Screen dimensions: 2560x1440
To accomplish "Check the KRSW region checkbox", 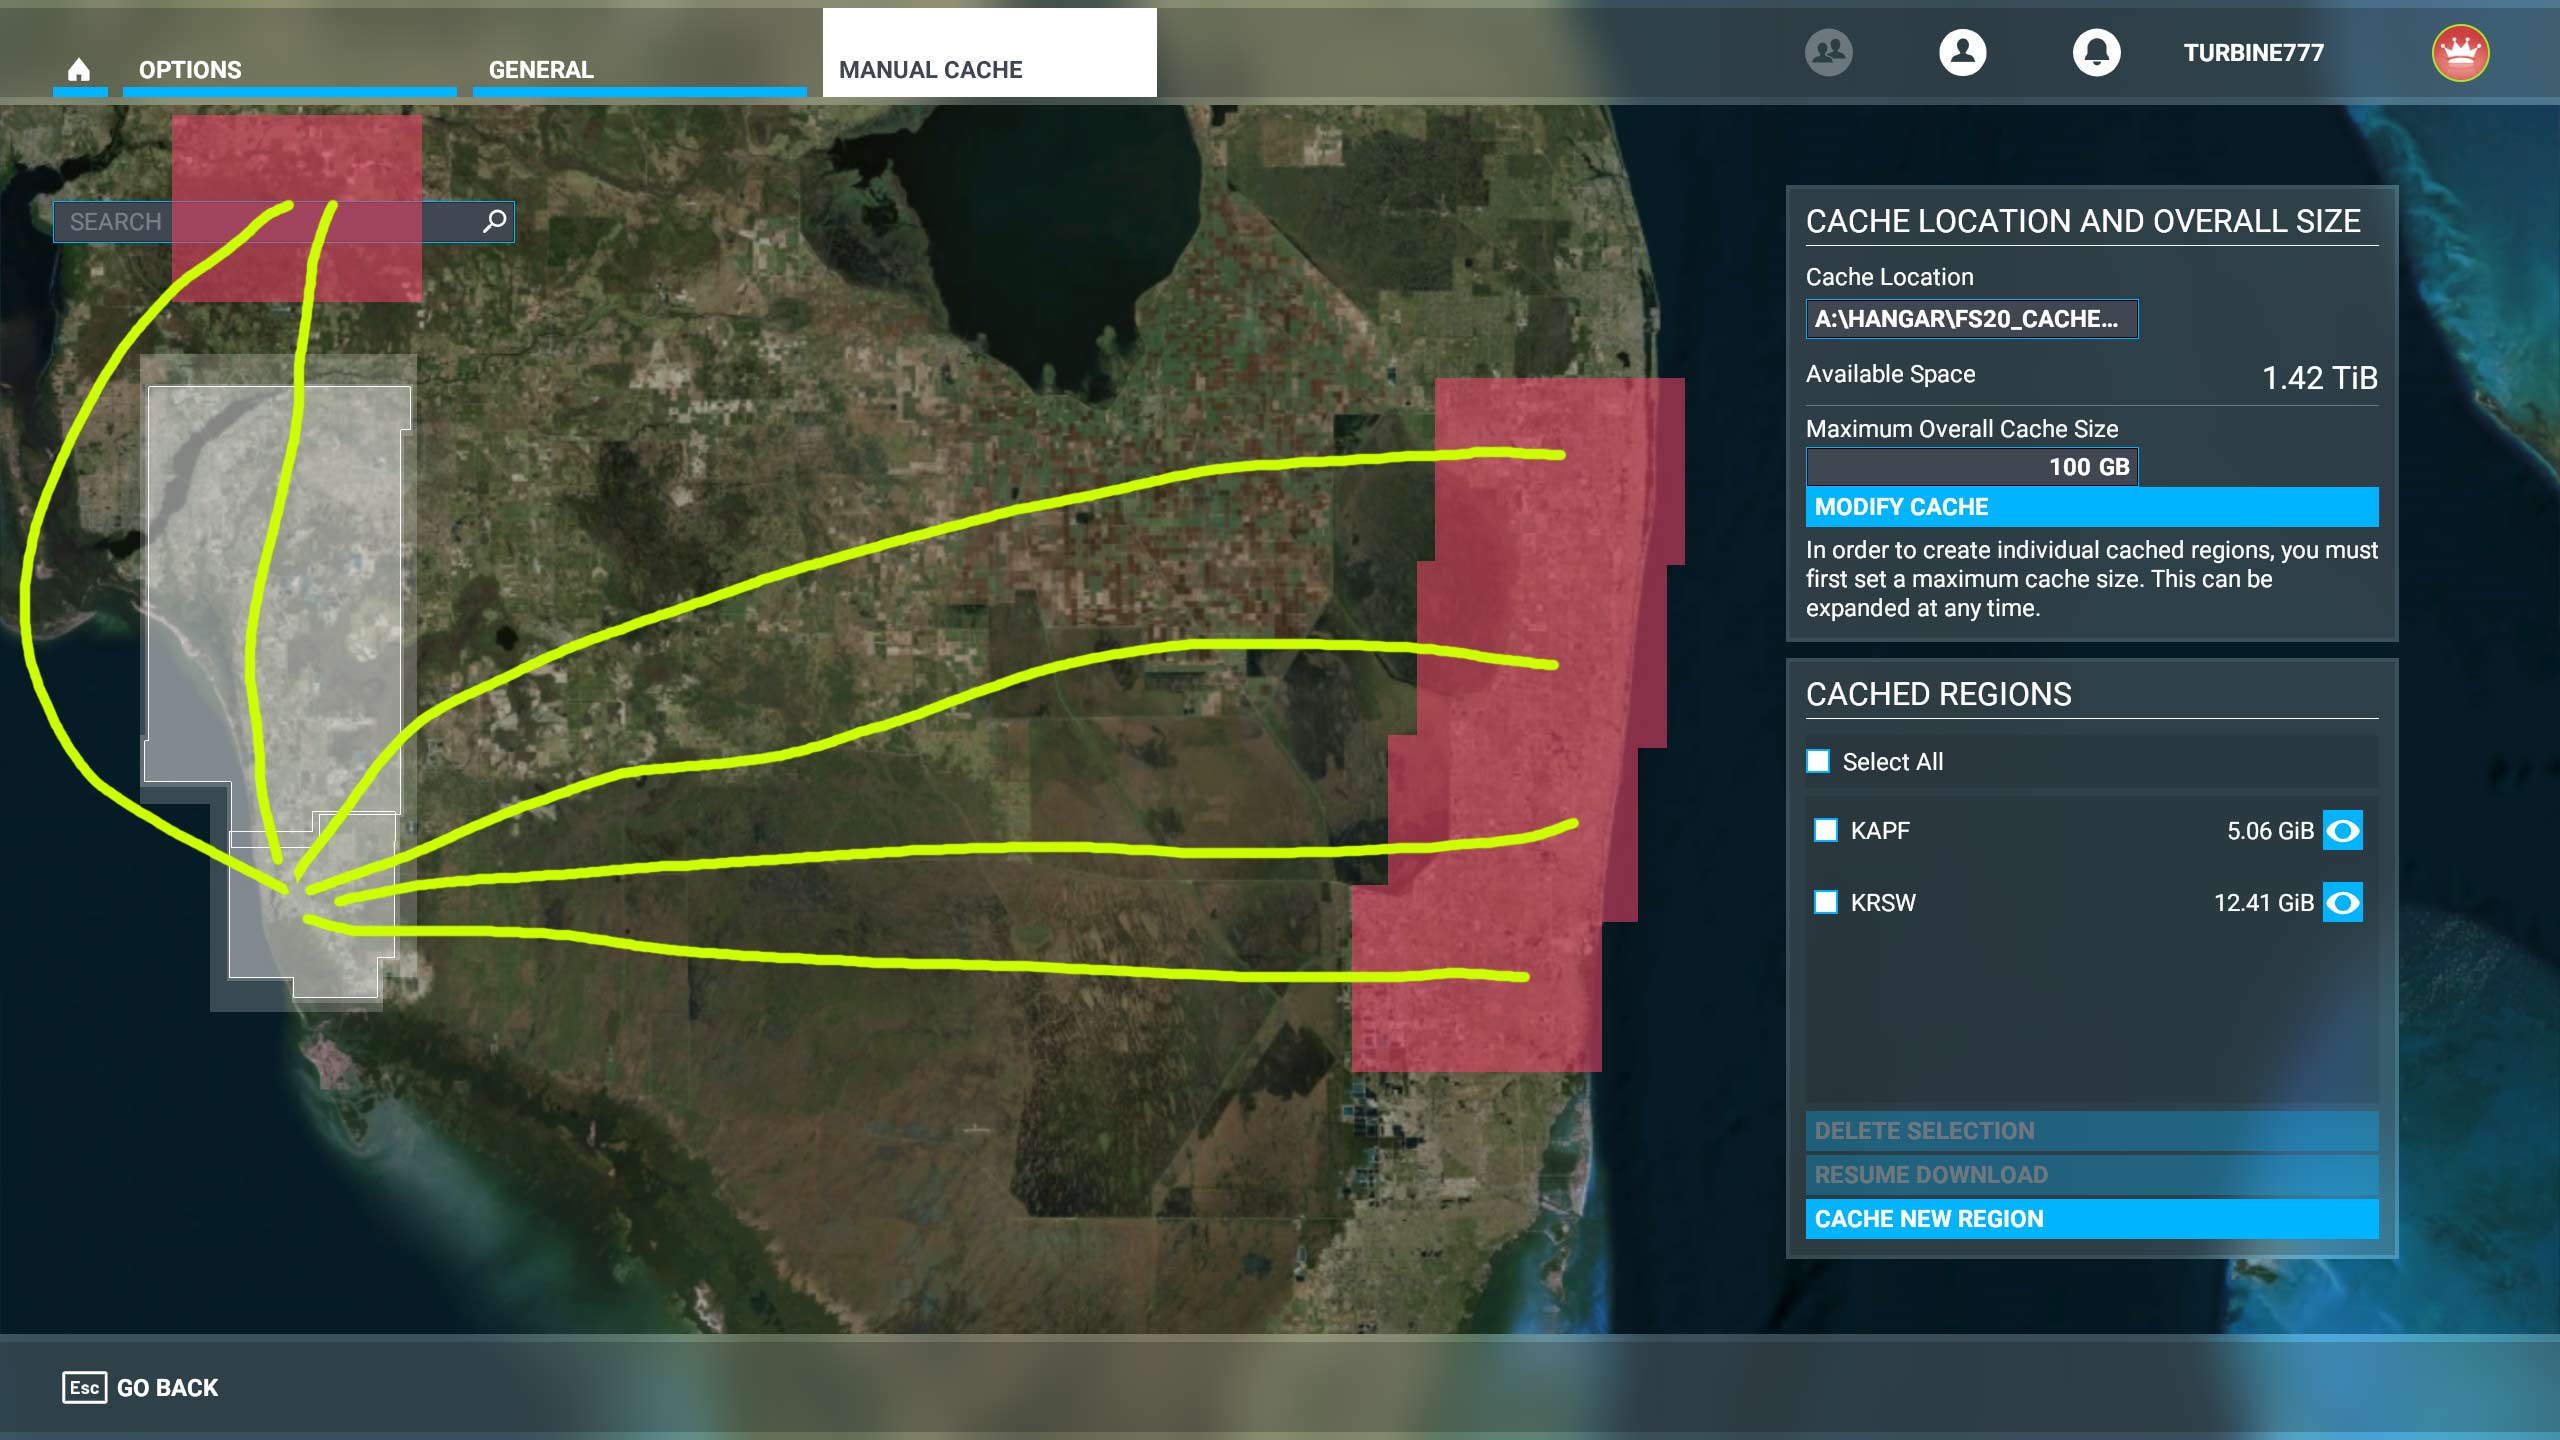I will click(1826, 902).
